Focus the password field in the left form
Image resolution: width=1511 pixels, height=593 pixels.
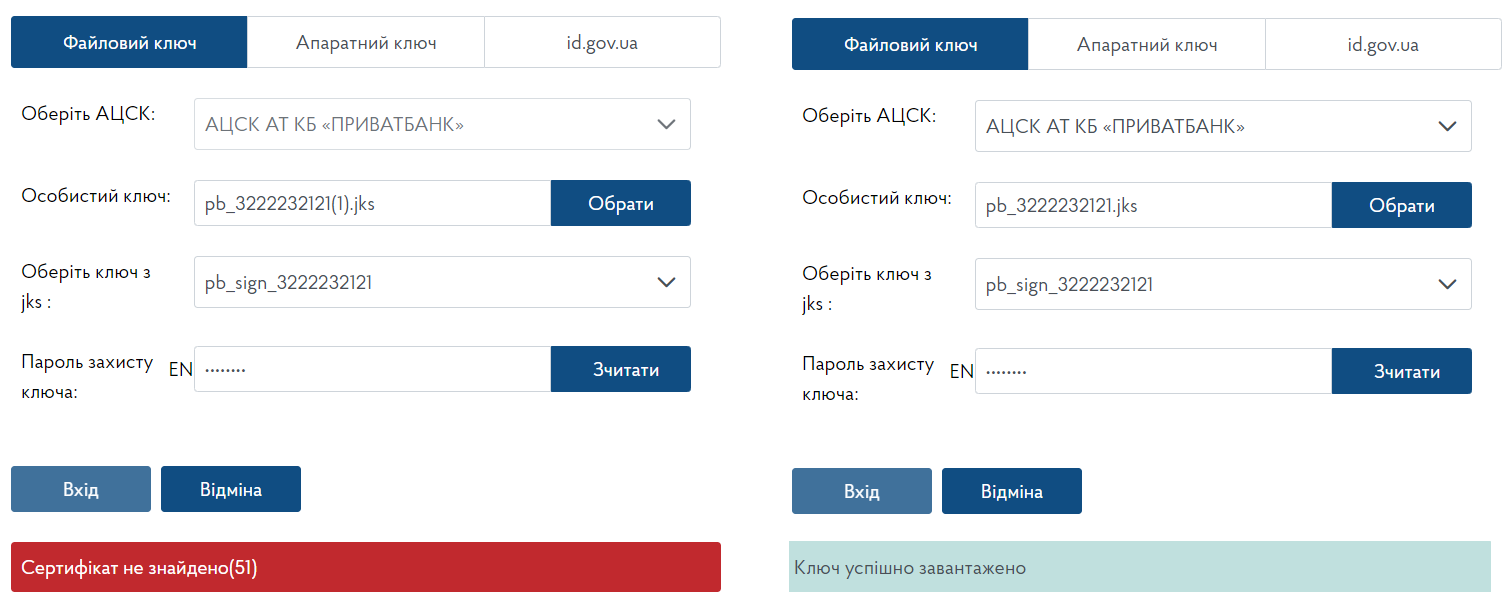click(372, 369)
